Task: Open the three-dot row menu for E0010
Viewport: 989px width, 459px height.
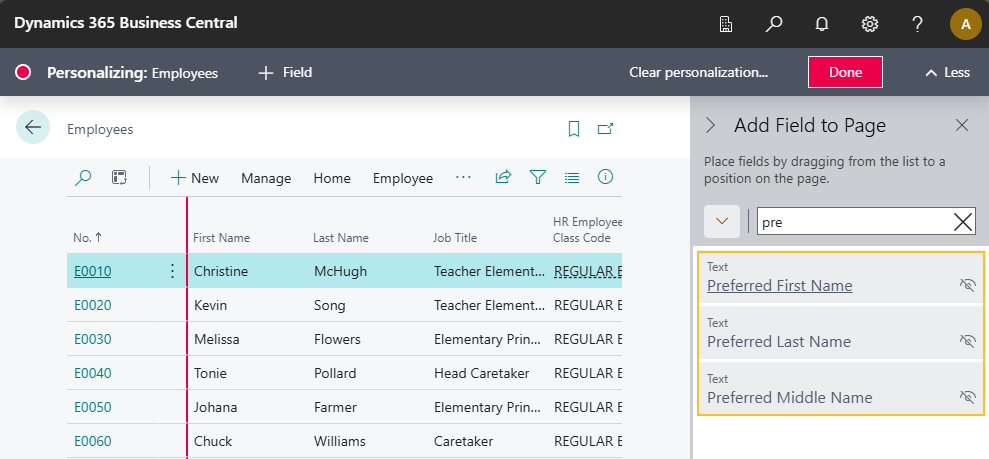Action: 172,271
